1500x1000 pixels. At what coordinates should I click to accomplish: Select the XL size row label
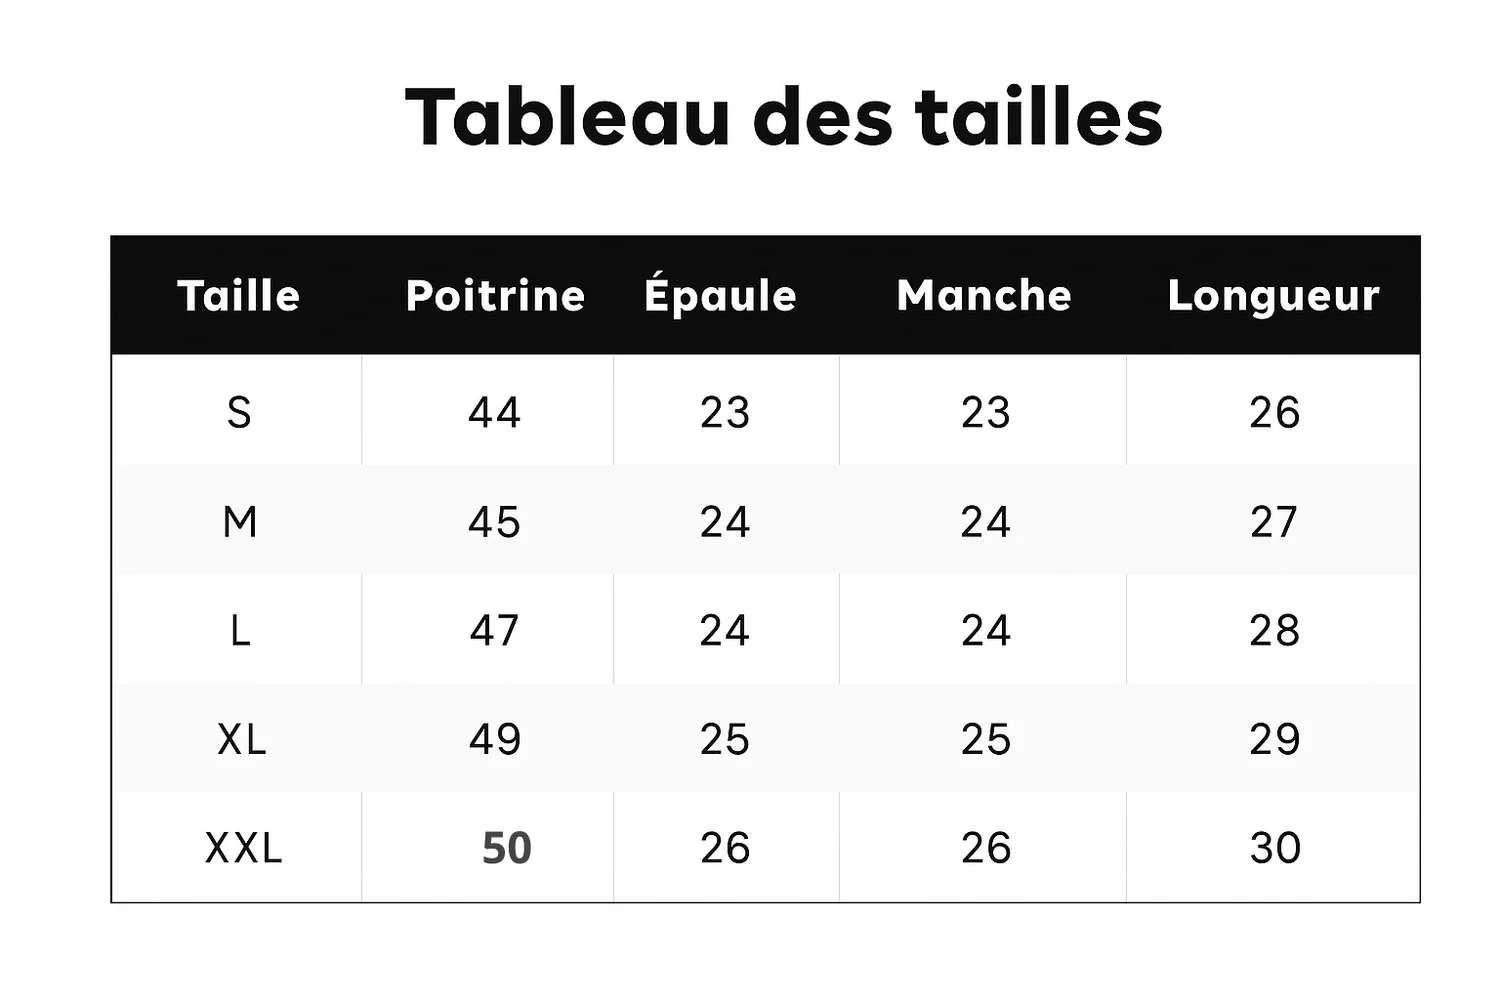tap(242, 740)
